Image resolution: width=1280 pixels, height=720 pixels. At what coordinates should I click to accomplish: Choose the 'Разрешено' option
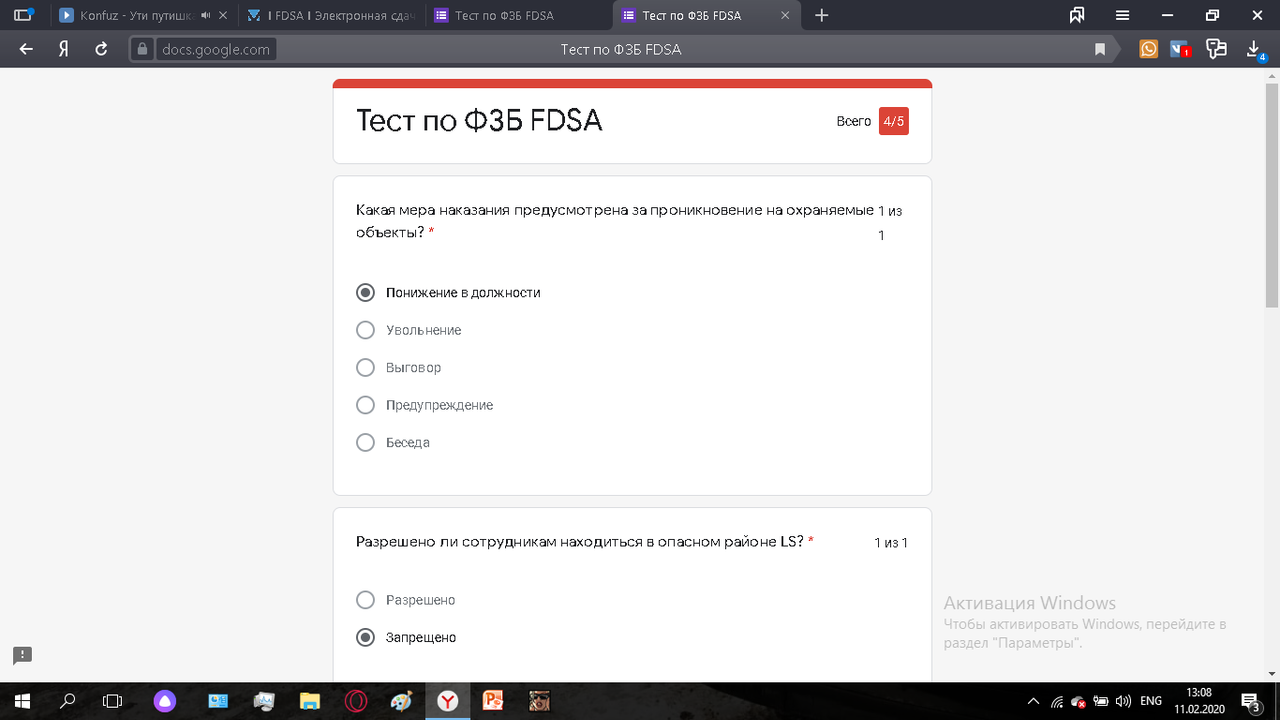click(365, 600)
